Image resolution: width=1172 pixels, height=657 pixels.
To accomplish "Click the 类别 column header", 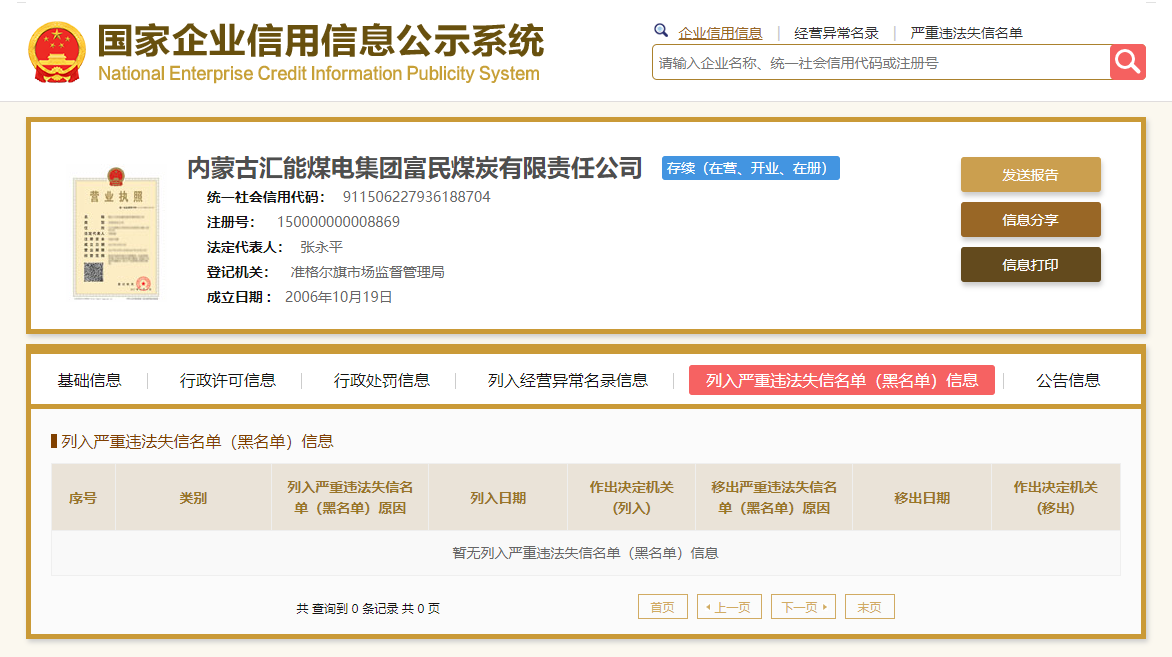I will pyautogui.click(x=193, y=498).
